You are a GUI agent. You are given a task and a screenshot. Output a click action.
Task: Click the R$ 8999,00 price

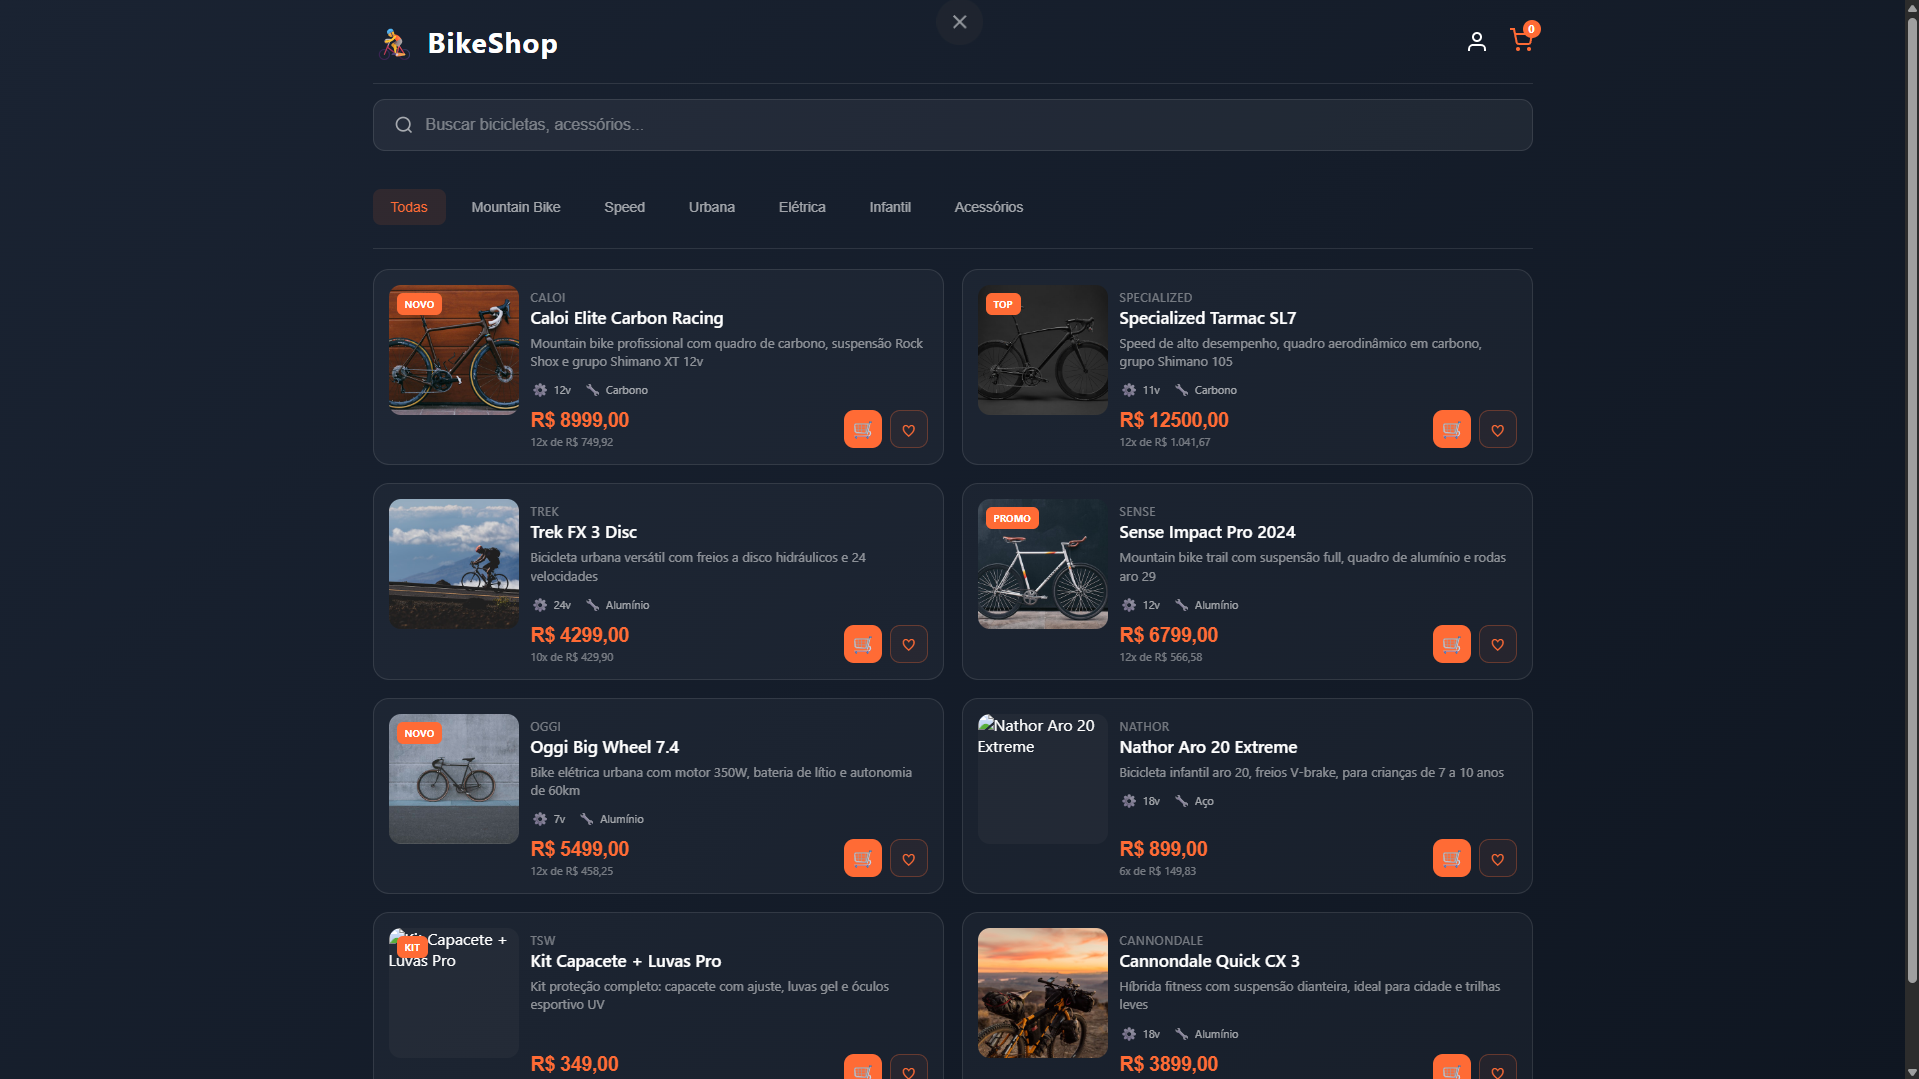pos(580,420)
